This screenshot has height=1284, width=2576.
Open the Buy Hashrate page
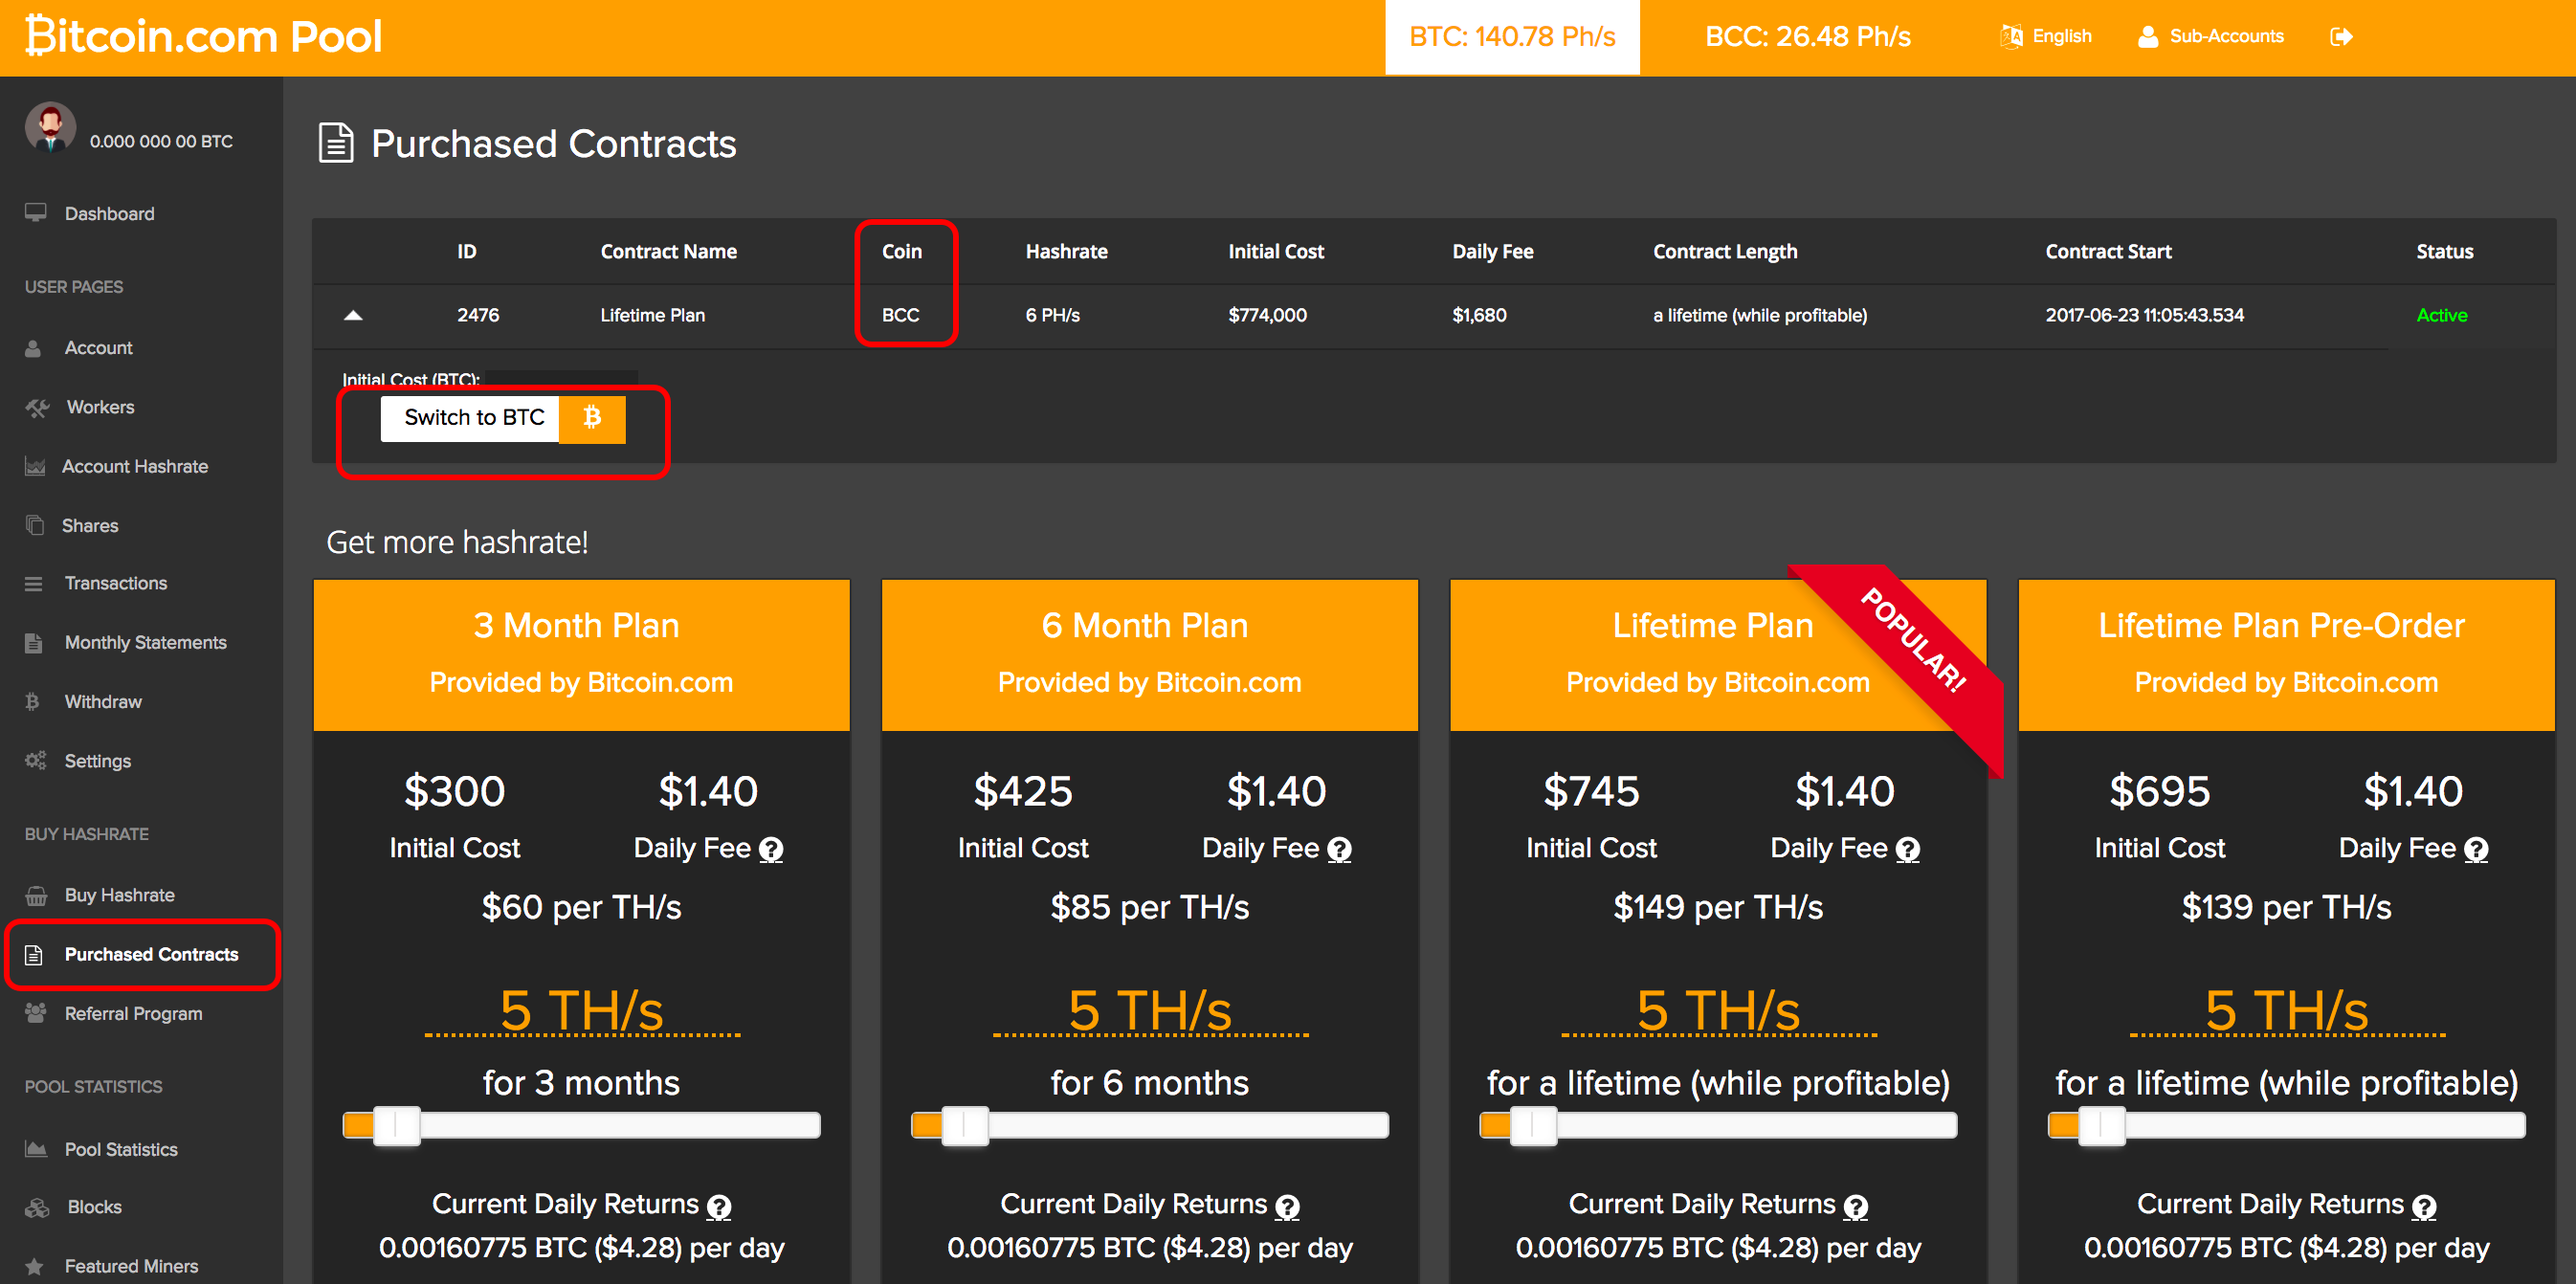click(119, 895)
